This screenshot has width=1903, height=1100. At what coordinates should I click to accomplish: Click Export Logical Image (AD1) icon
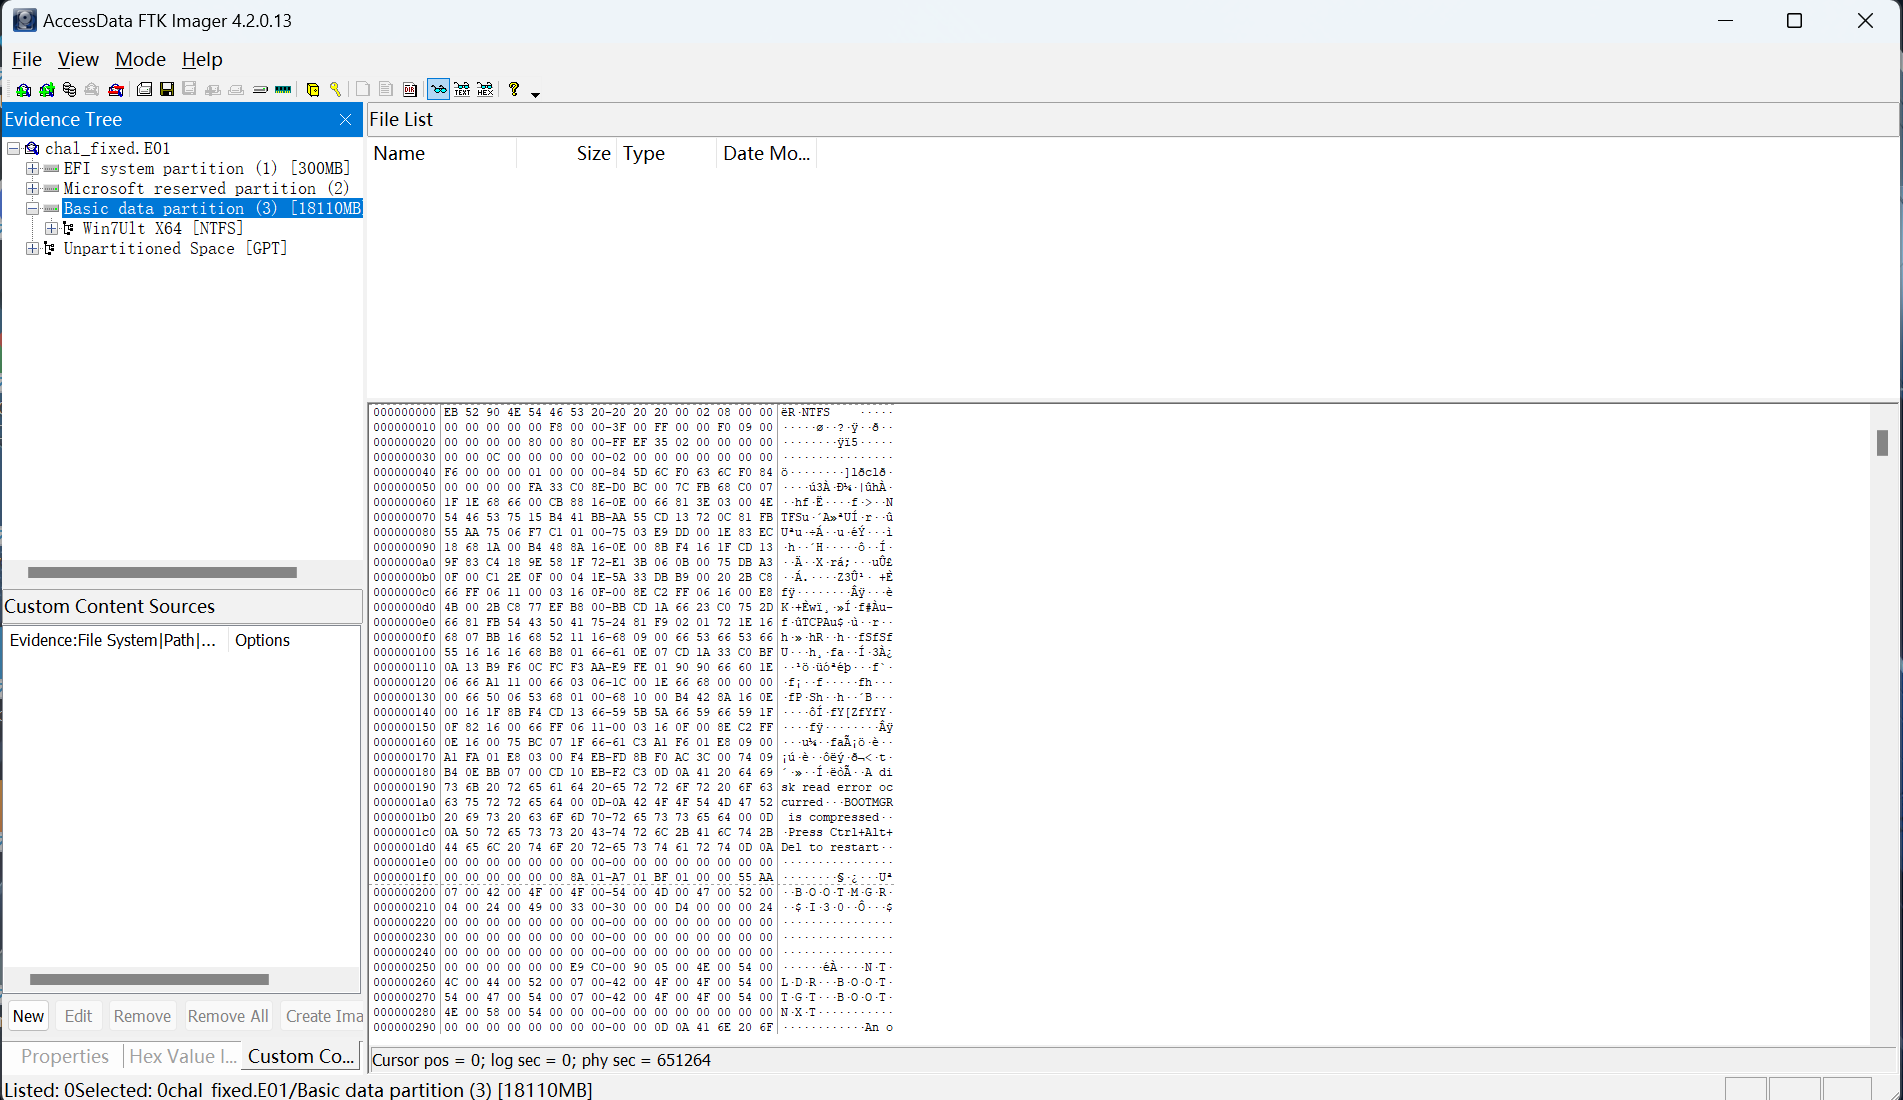pyautogui.click(x=189, y=90)
